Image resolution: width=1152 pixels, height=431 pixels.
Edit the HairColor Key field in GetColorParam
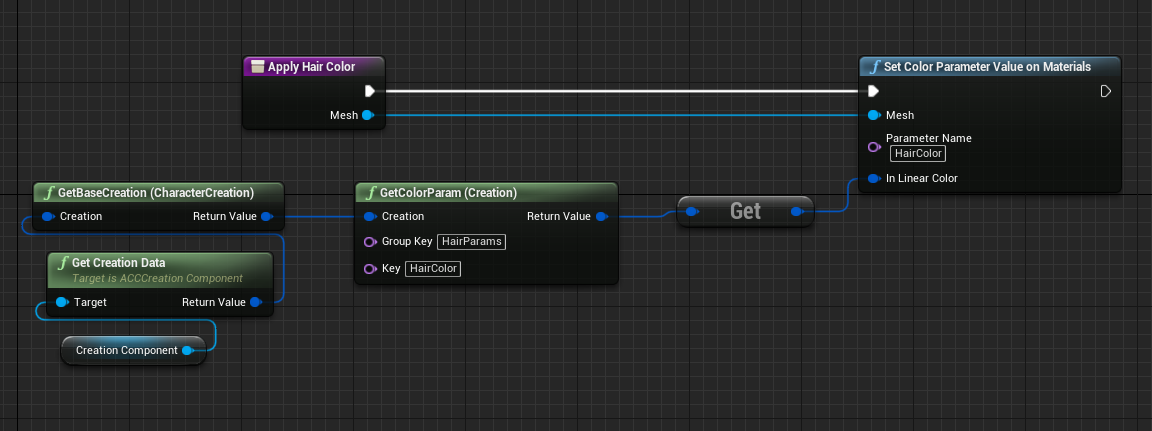pos(433,269)
